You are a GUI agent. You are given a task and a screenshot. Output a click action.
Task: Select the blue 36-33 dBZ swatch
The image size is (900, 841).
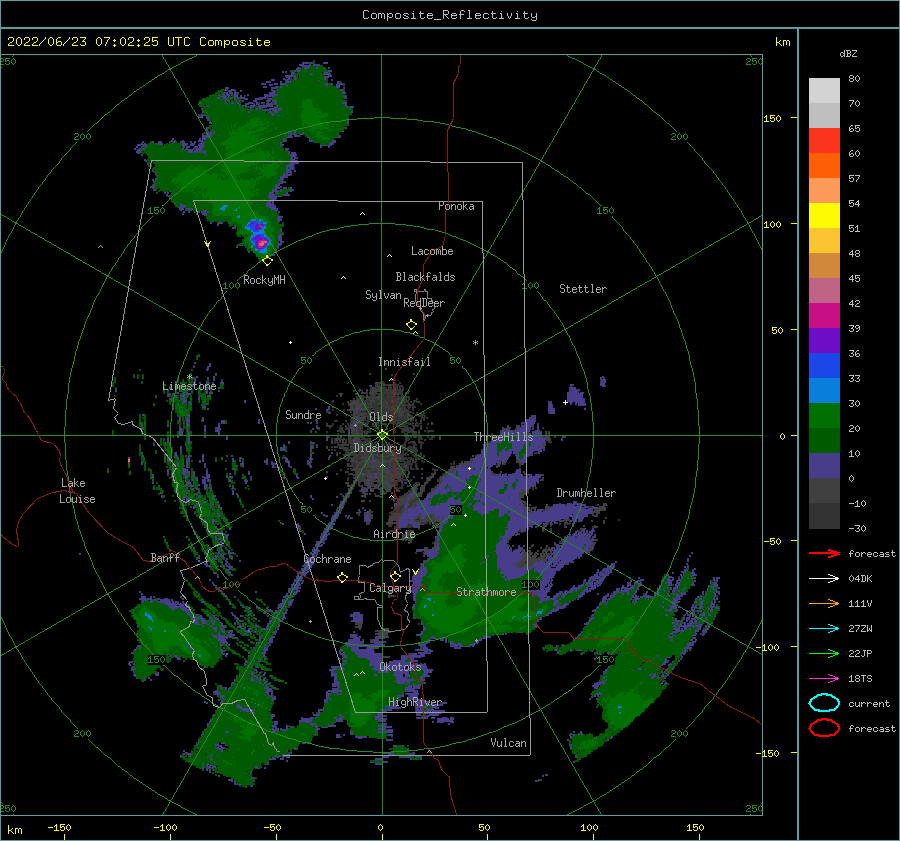pos(824,365)
